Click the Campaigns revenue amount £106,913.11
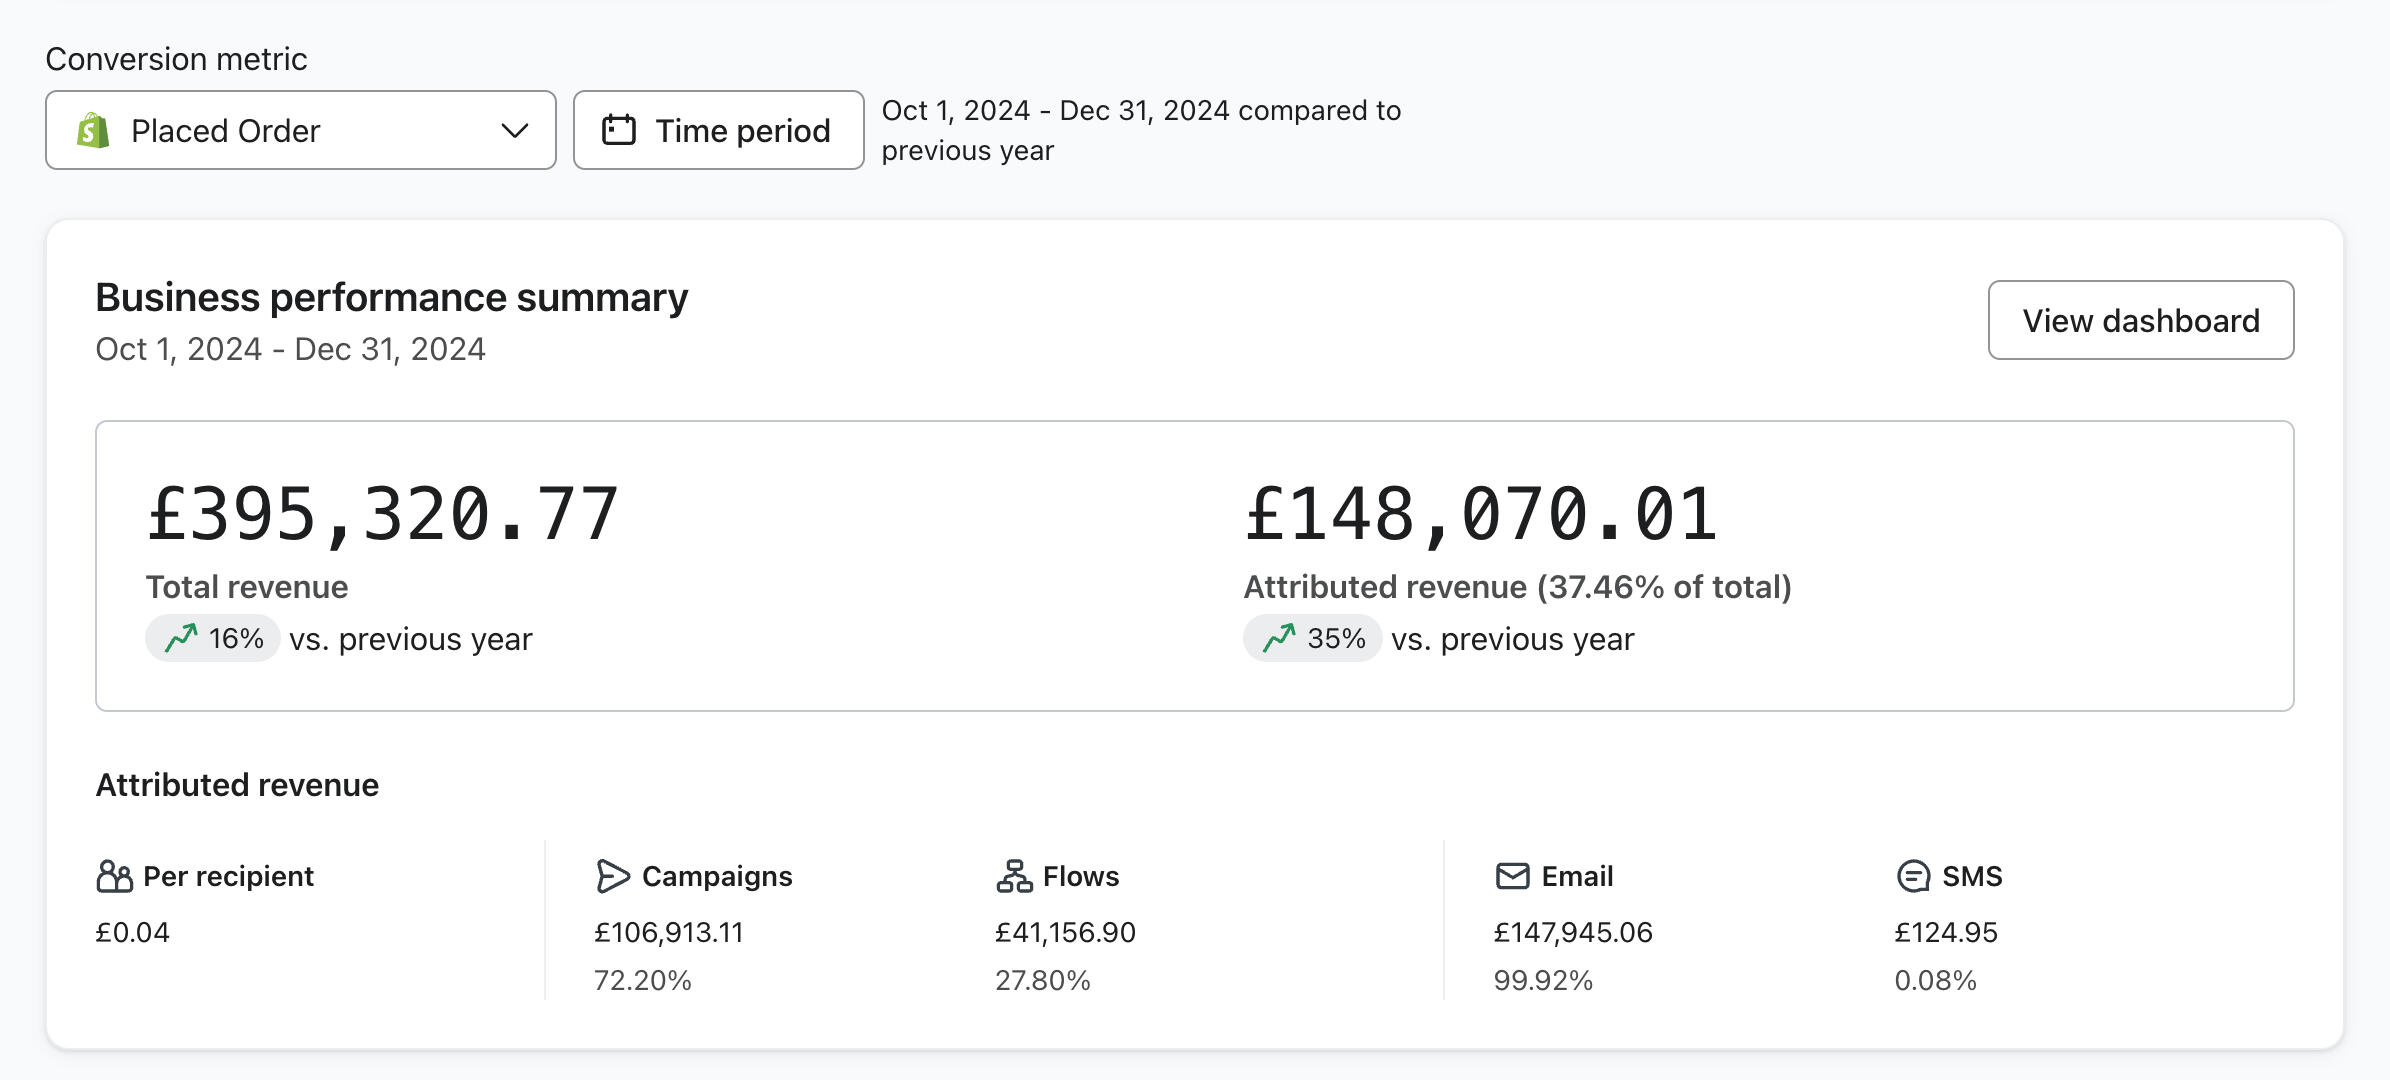 click(x=669, y=932)
